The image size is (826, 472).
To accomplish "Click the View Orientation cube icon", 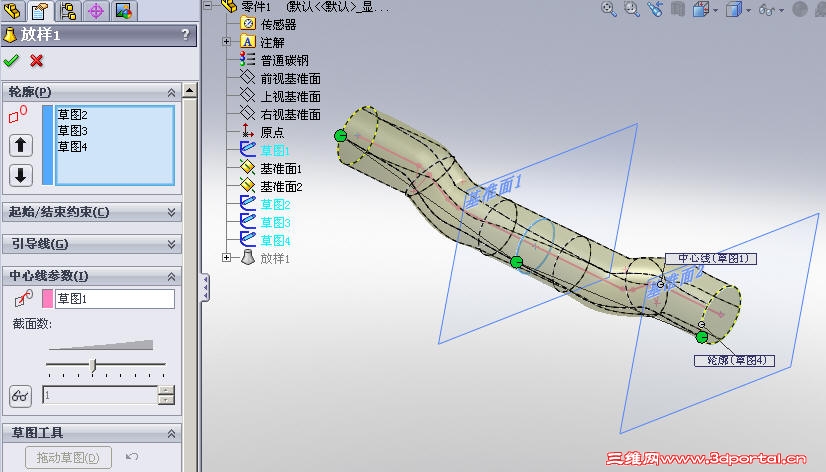I will pos(701,9).
